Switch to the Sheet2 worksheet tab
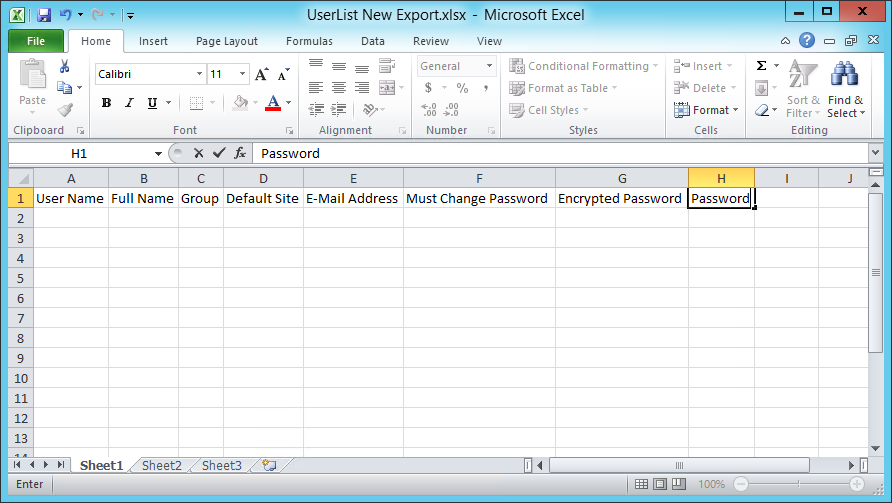This screenshot has width=892, height=503. (161, 465)
